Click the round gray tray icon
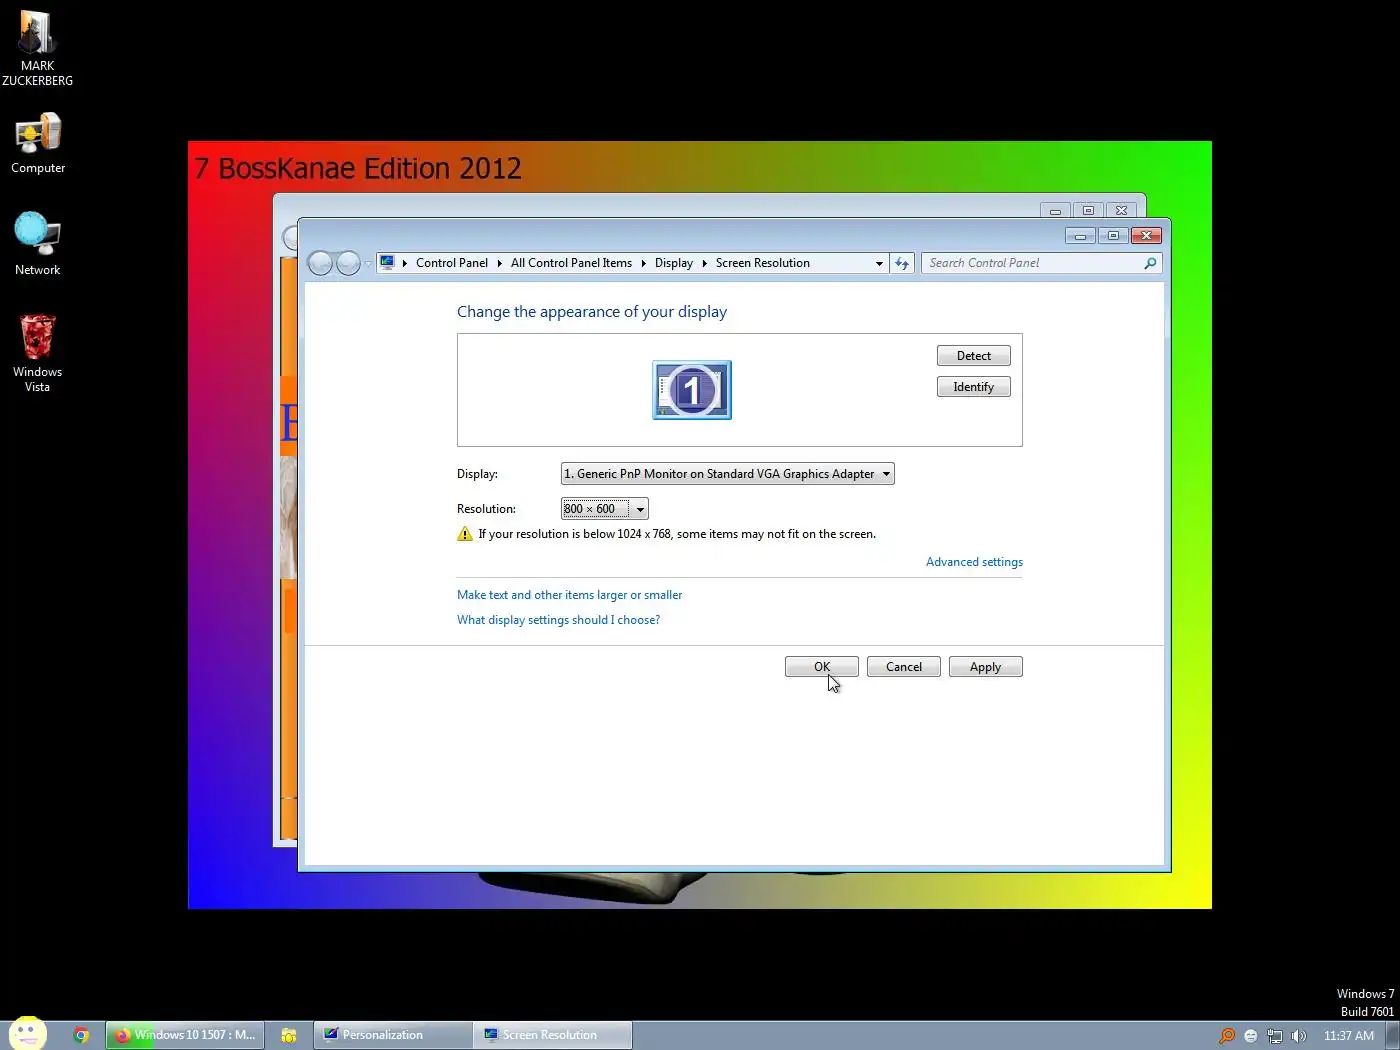Image resolution: width=1400 pixels, height=1050 pixels. pos(1250,1036)
